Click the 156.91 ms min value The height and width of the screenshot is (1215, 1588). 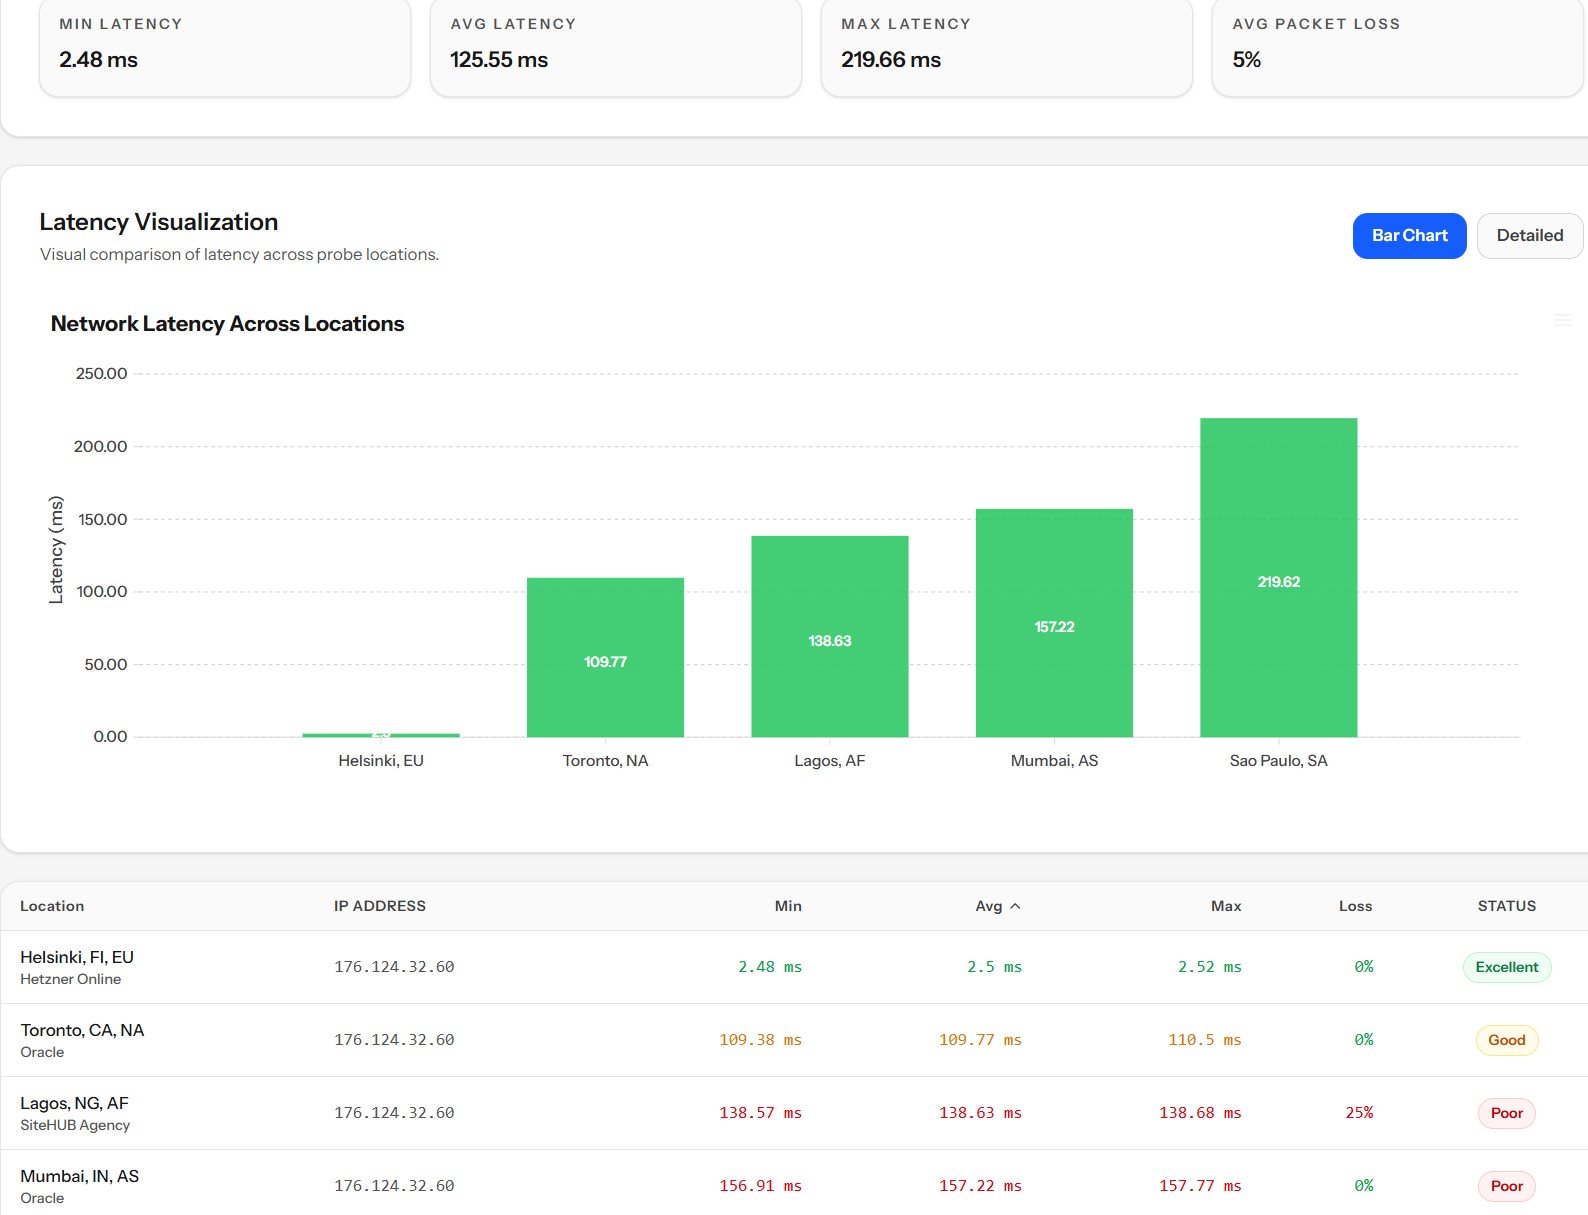[x=760, y=1186]
